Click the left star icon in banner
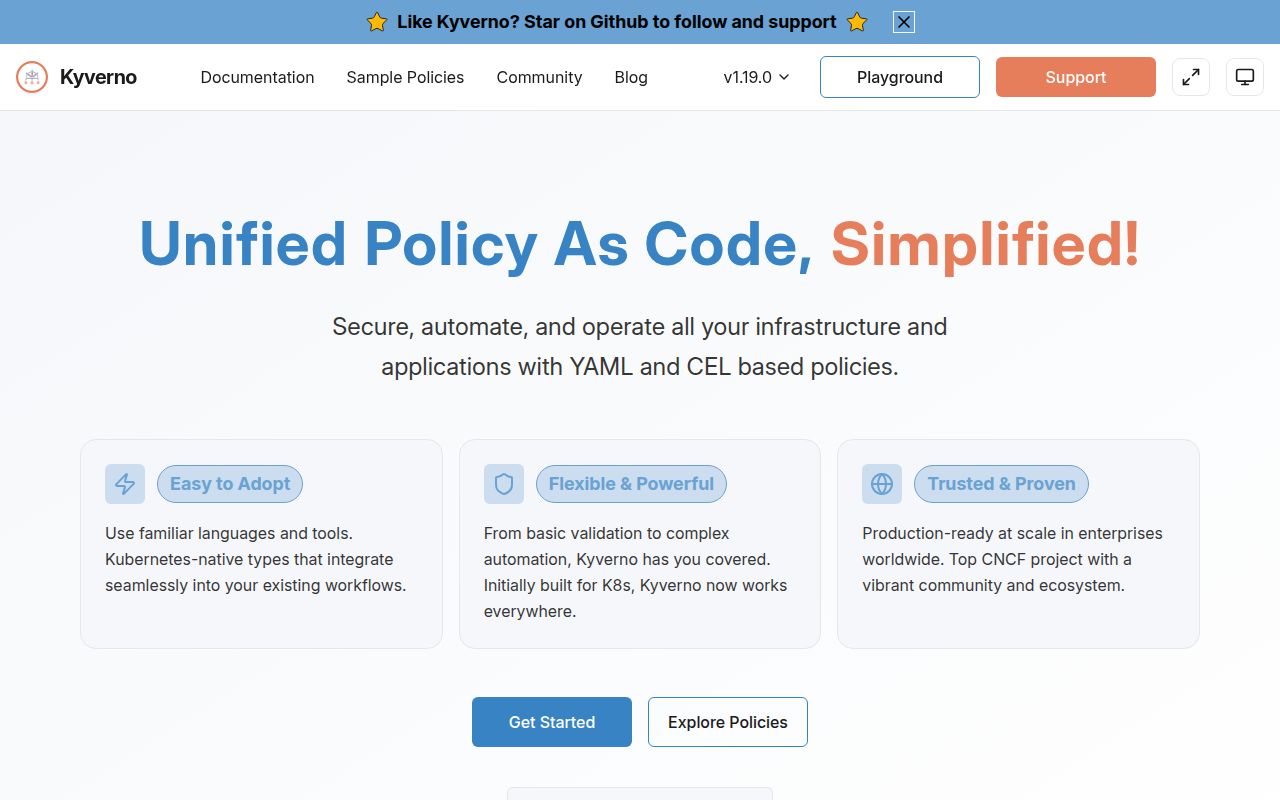Viewport: 1280px width, 800px height. [377, 22]
